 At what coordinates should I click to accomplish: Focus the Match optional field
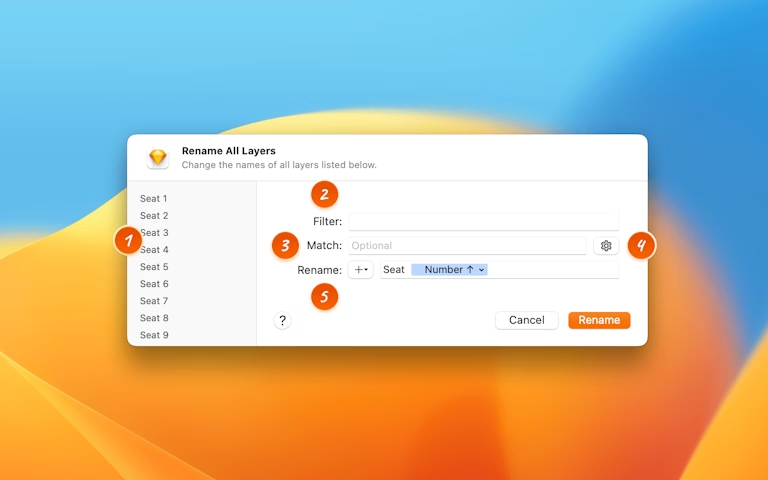467,245
